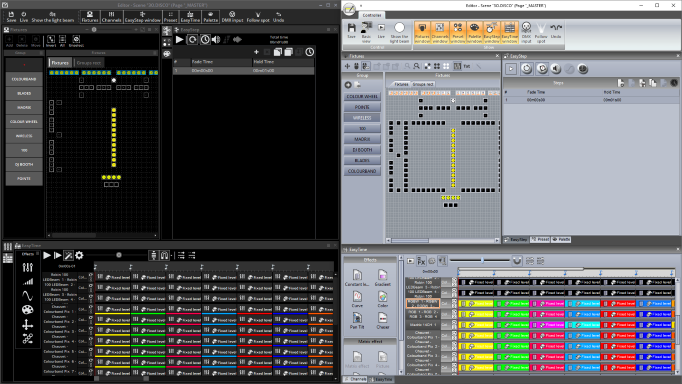Select COLOUR WHEEL group in the light window

click(x=362, y=97)
